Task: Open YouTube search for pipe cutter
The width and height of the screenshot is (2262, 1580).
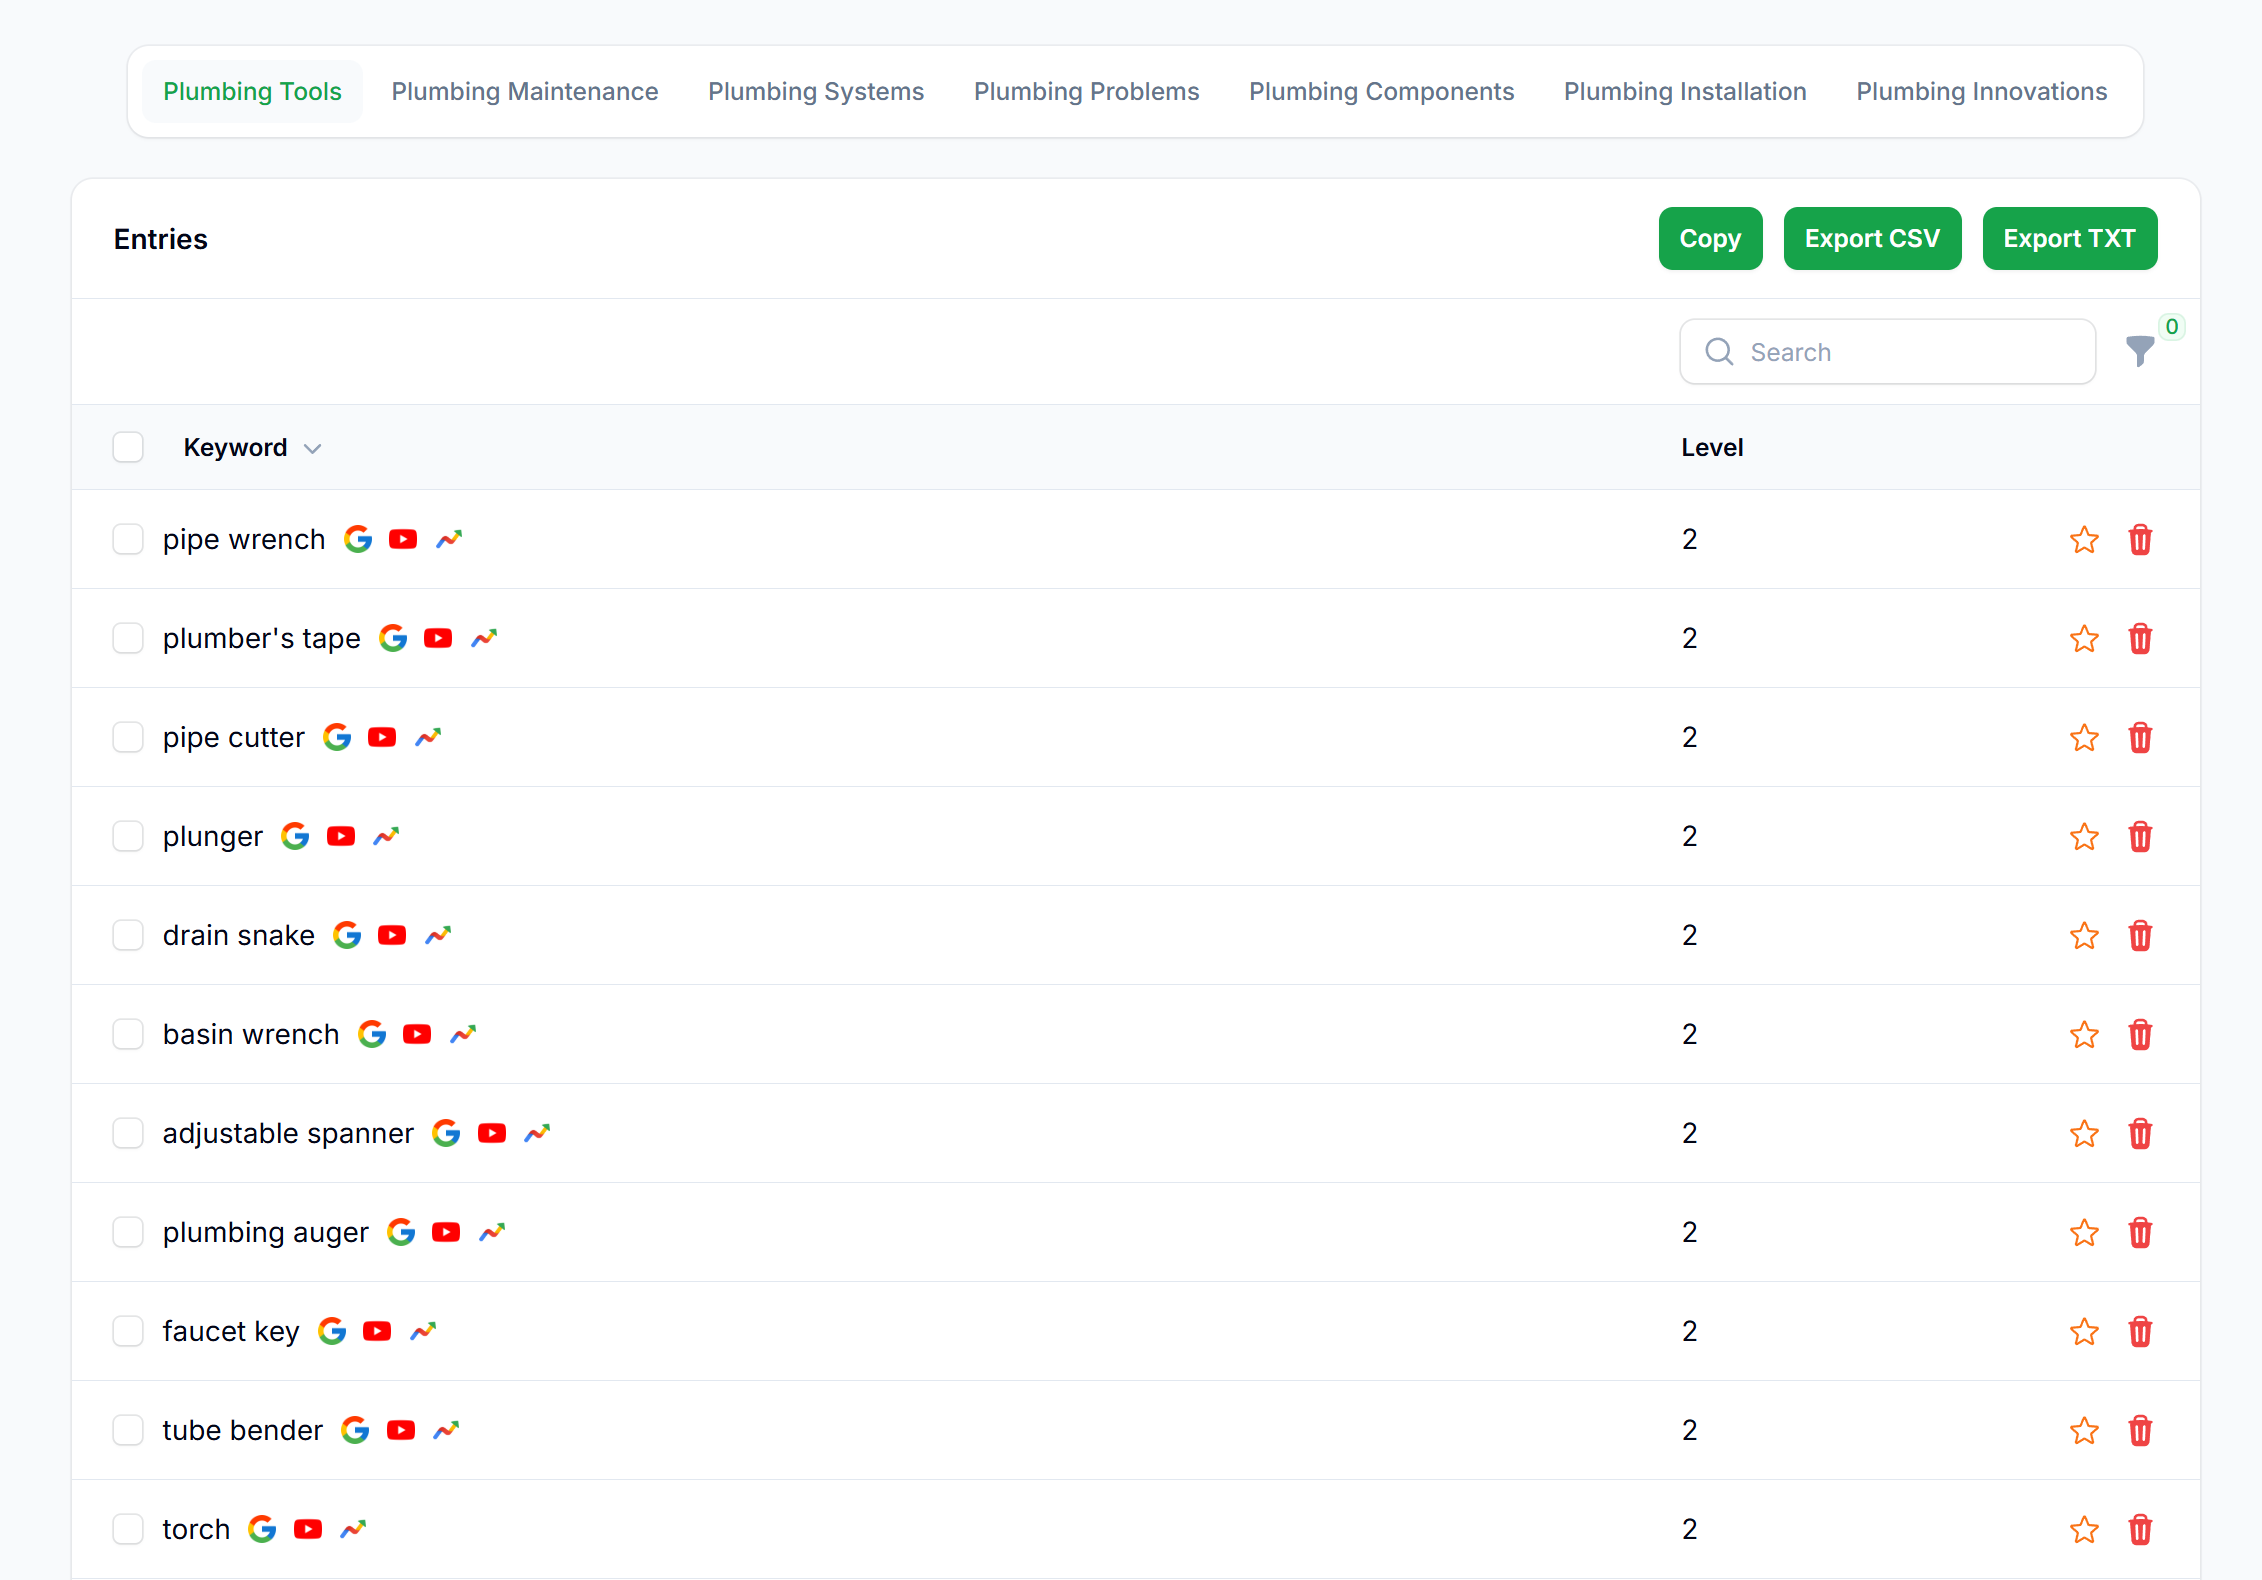Action: coord(382,737)
